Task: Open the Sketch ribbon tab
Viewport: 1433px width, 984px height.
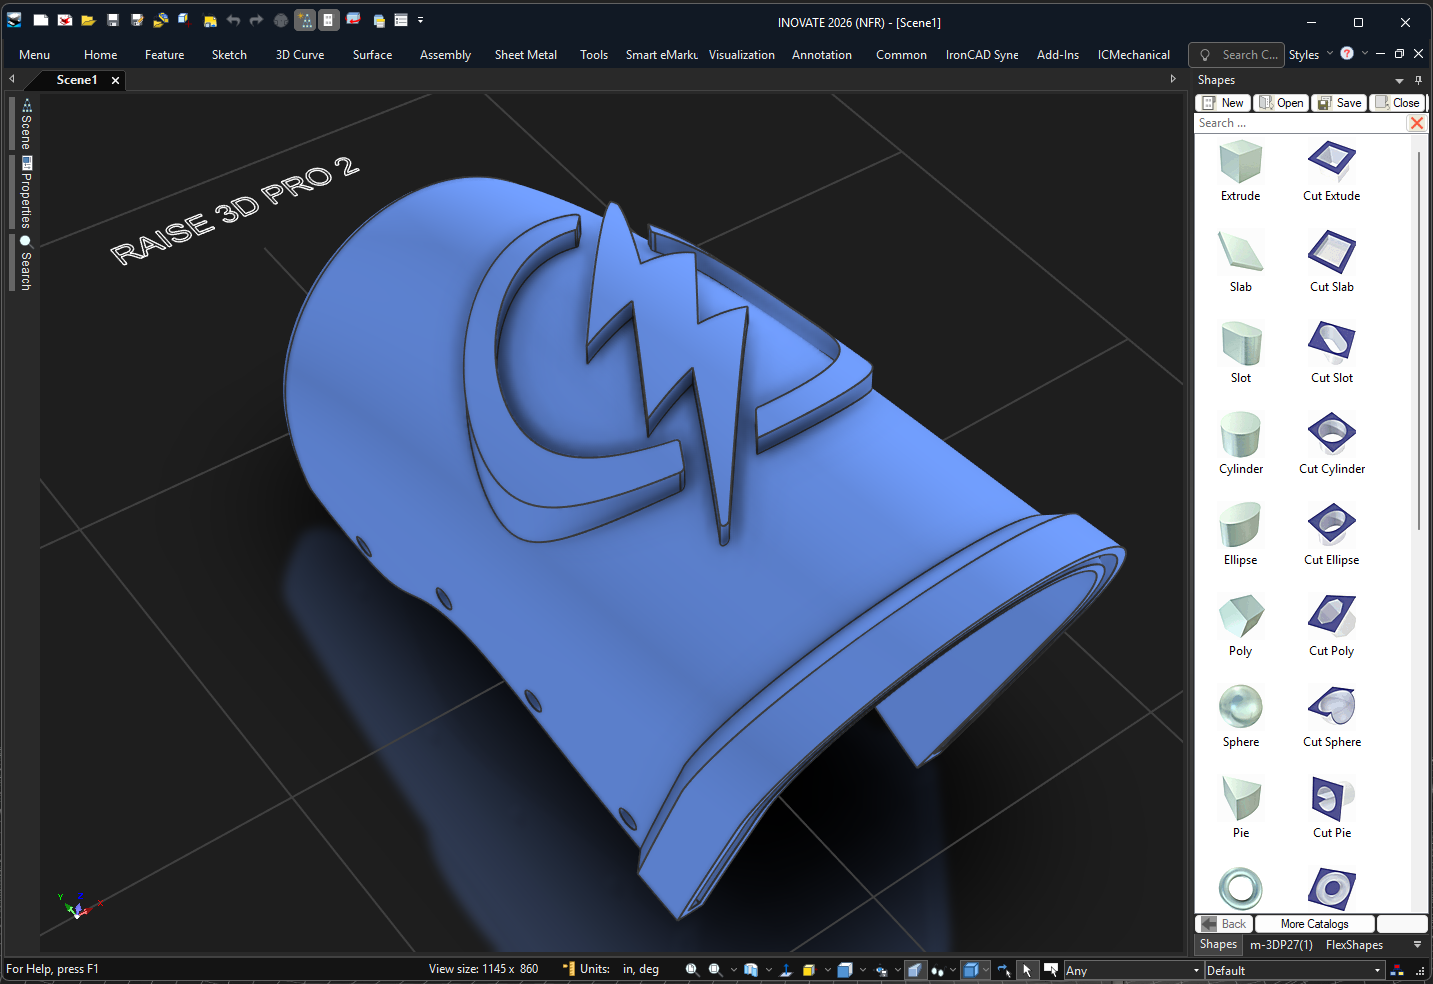Action: (229, 55)
